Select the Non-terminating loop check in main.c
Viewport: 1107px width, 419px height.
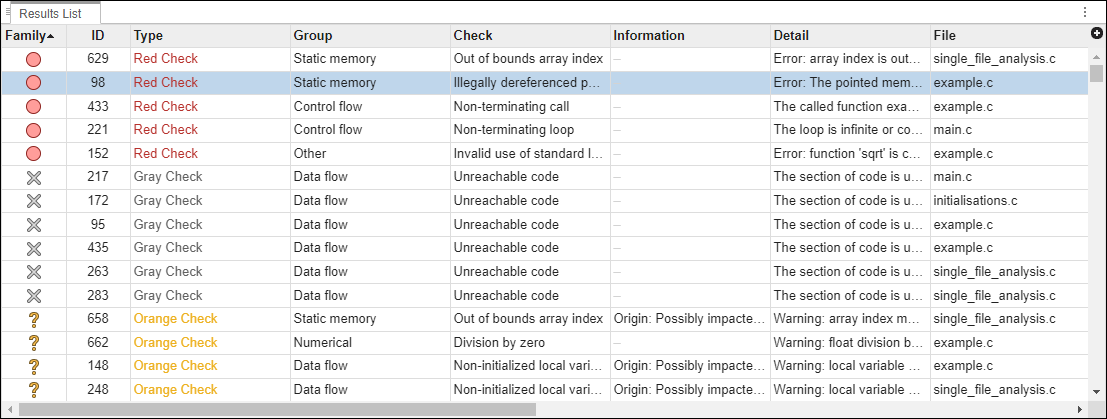513,129
